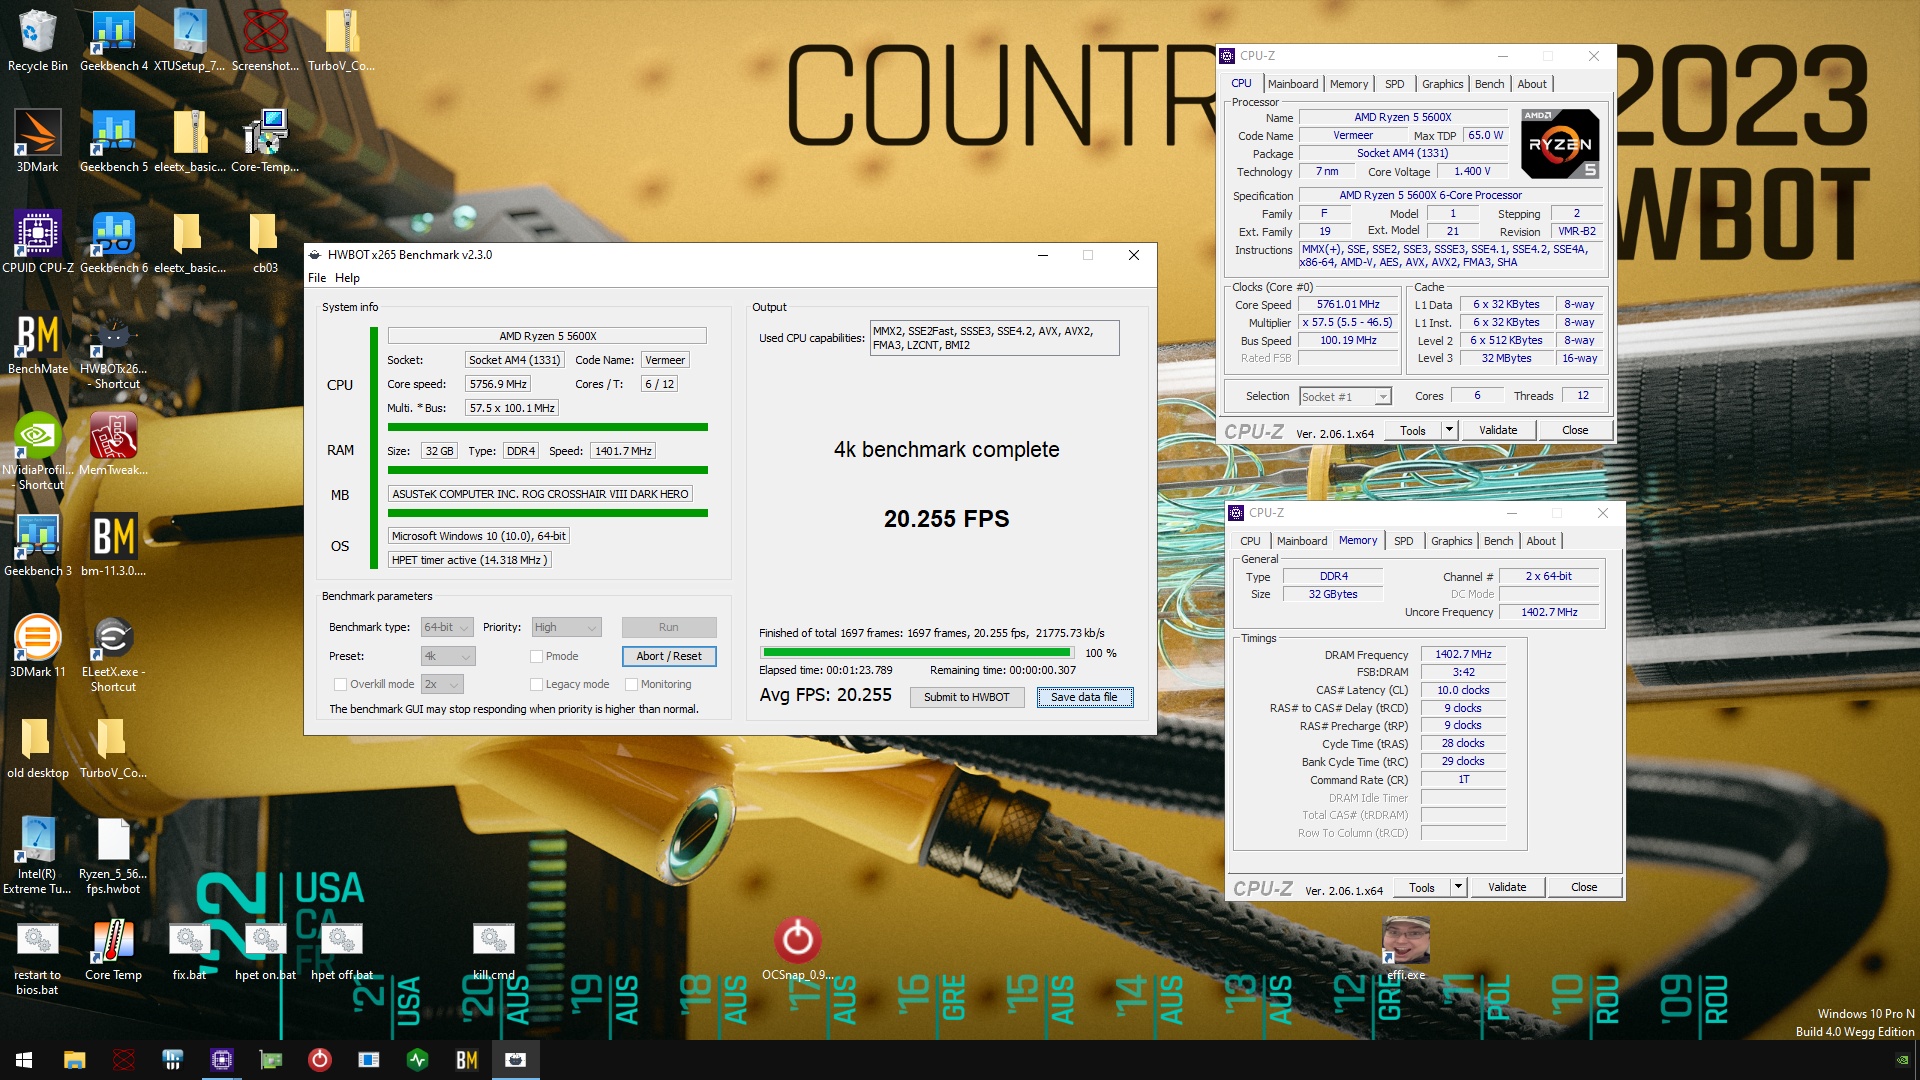Open File Explorer from taskbar
This screenshot has height=1080, width=1920.
[x=74, y=1060]
